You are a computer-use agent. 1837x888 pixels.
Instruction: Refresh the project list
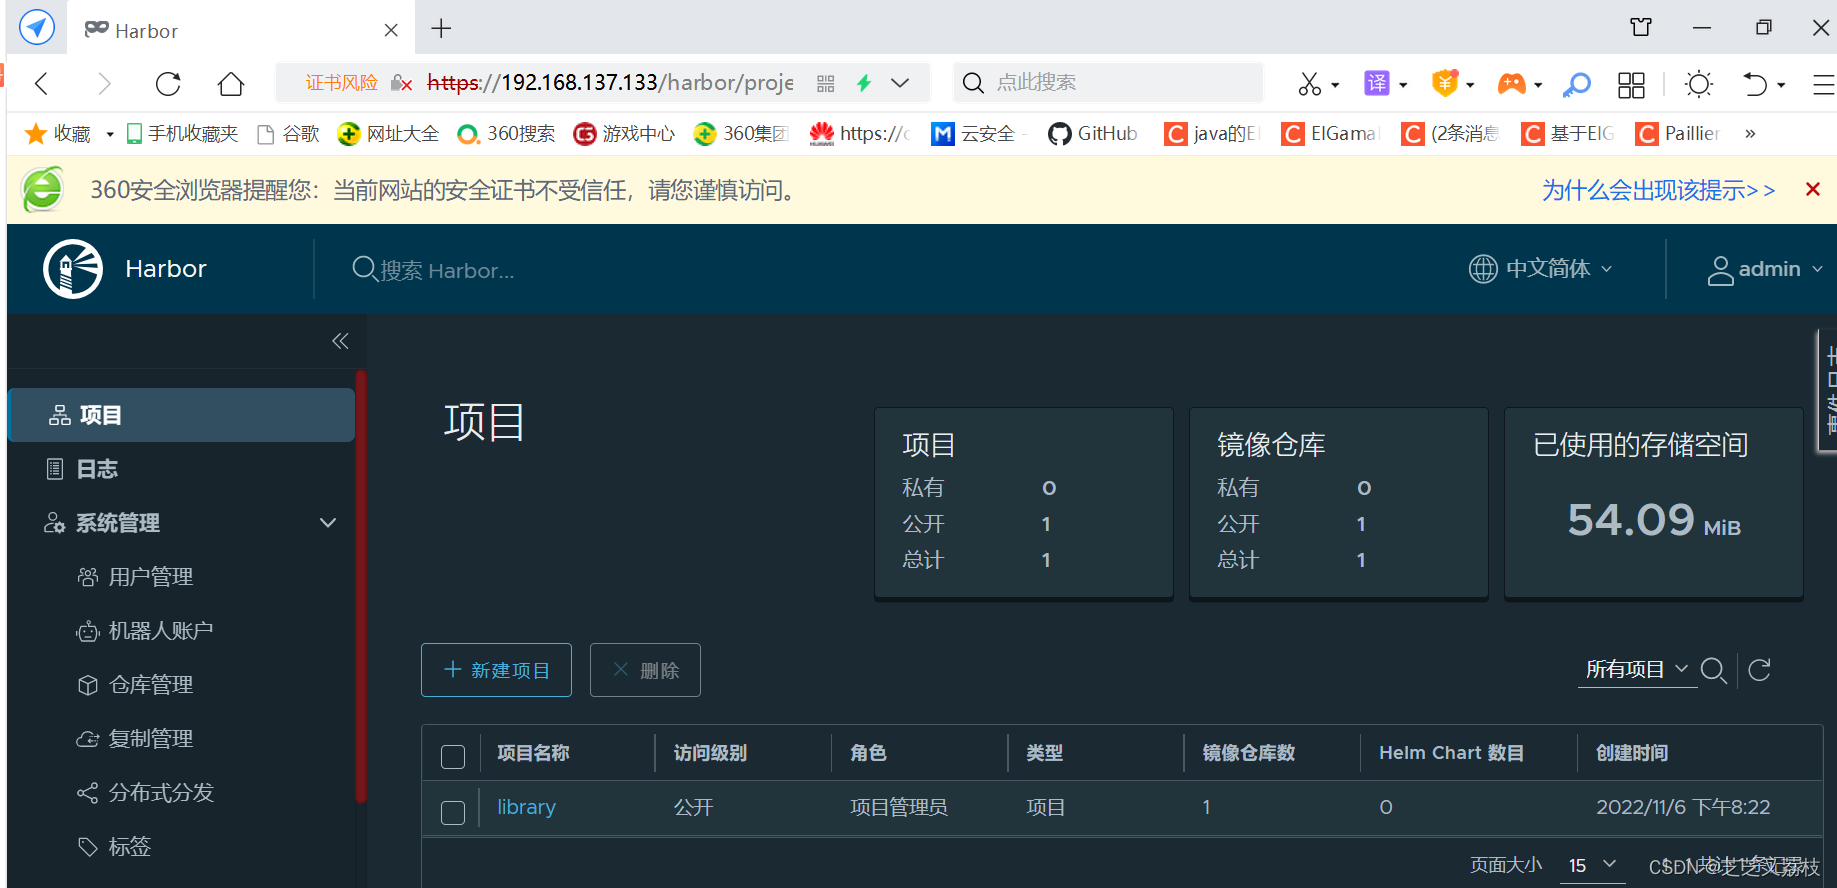1760,670
